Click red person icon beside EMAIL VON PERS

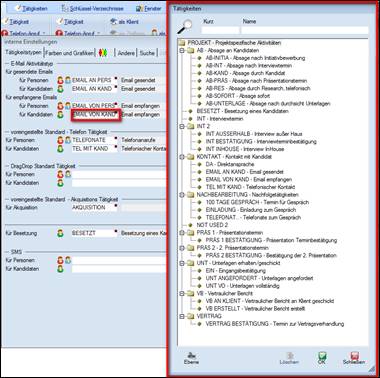click(x=60, y=106)
